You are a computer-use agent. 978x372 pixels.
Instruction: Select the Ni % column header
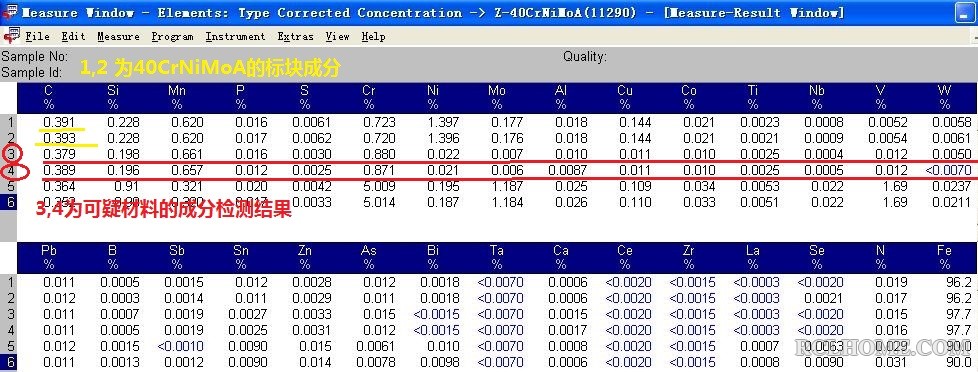coord(433,97)
